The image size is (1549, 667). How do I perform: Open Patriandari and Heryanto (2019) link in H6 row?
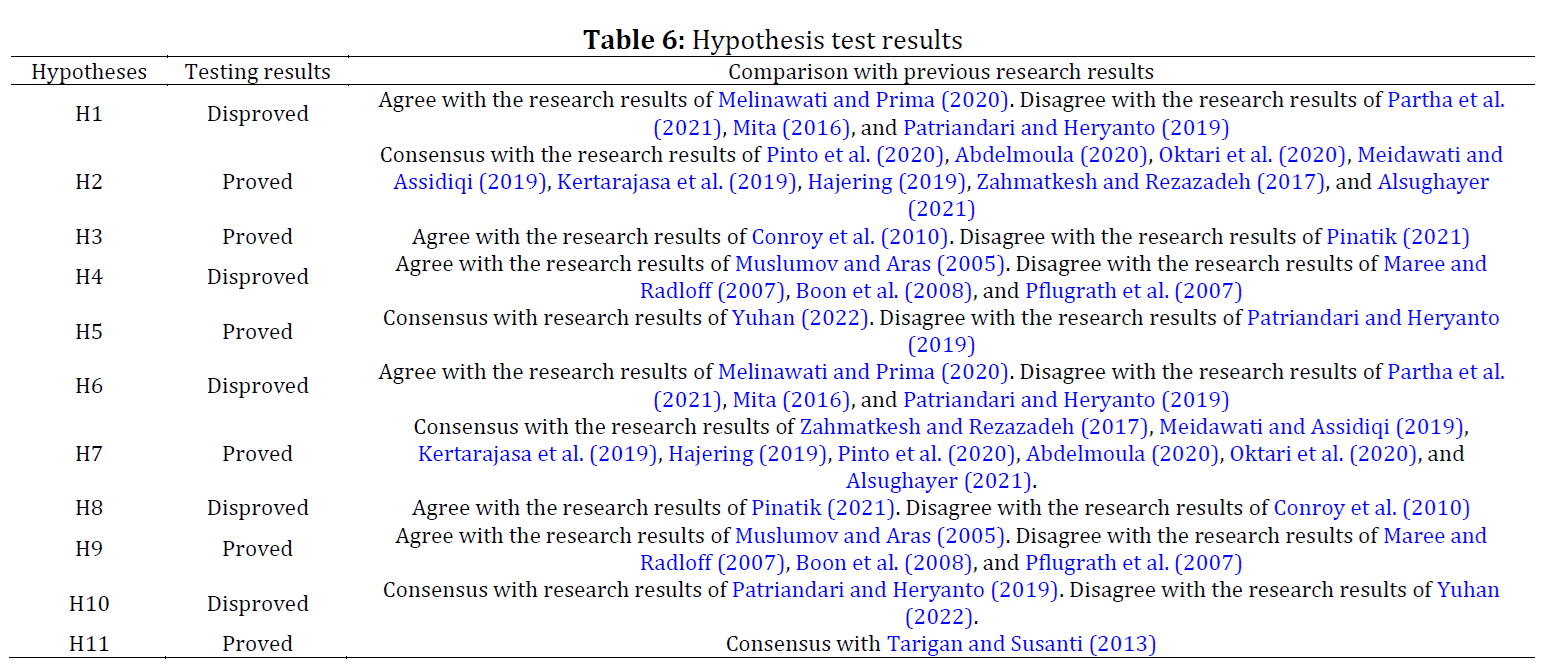[1066, 399]
